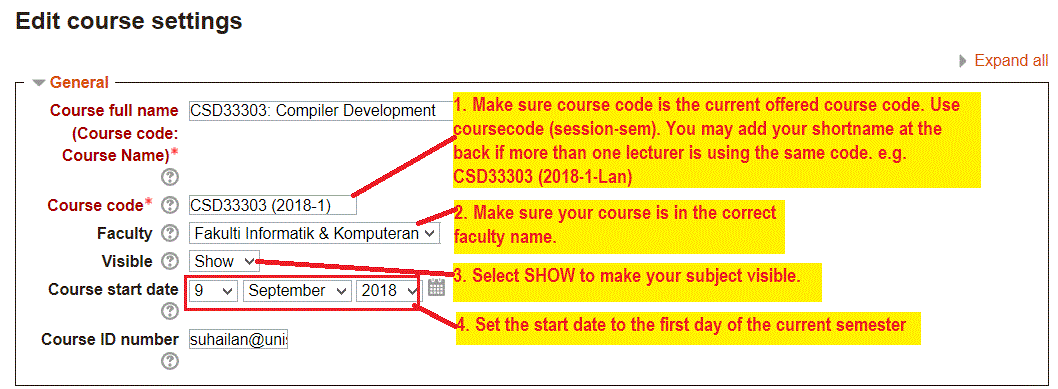The width and height of the screenshot is (1058, 389).
Task: Open the start day dropdown showing 9
Action: [213, 291]
